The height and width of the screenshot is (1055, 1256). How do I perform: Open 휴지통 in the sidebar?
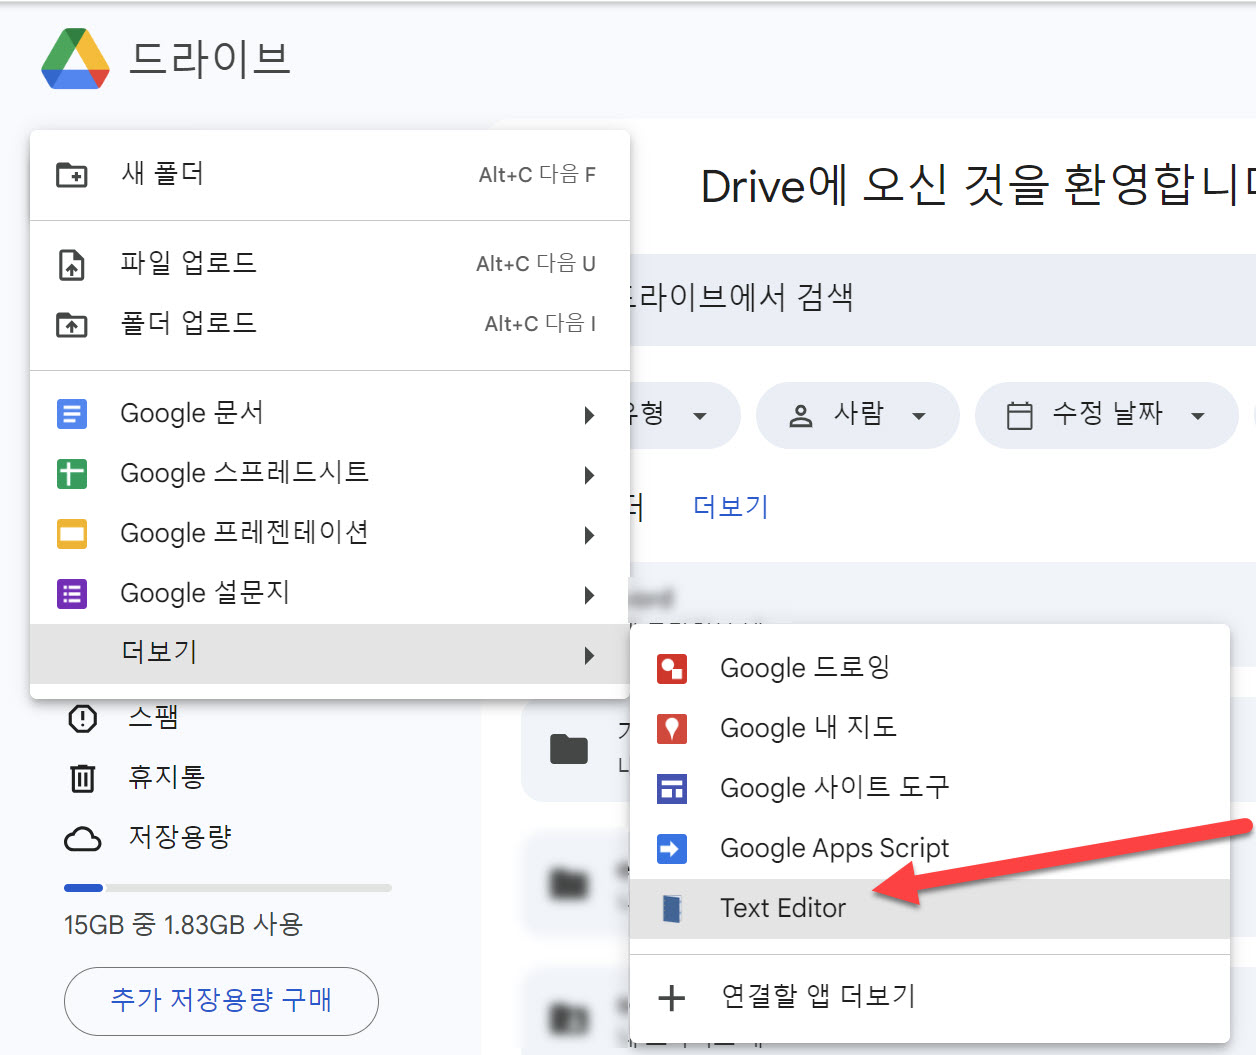166,778
